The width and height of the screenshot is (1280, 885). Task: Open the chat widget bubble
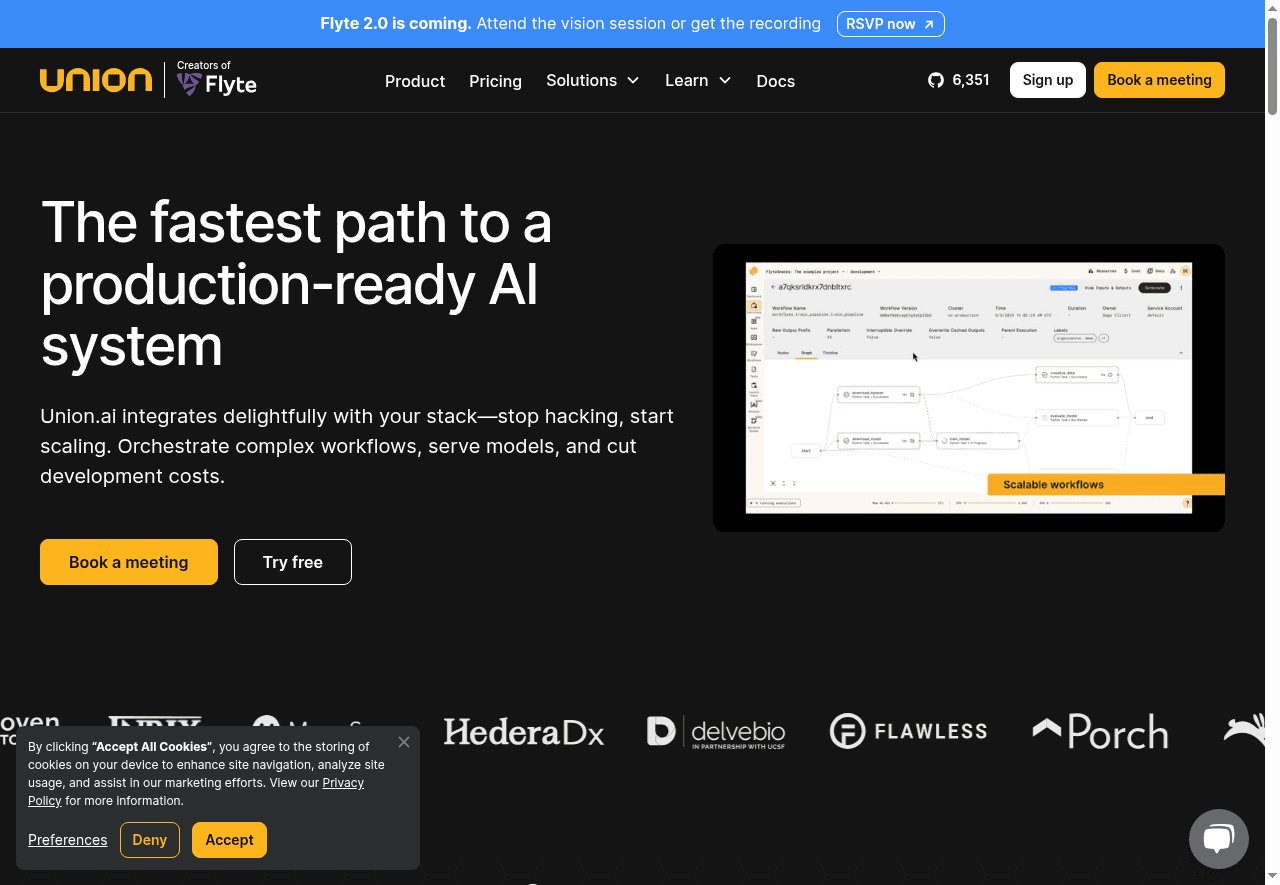pos(1218,838)
